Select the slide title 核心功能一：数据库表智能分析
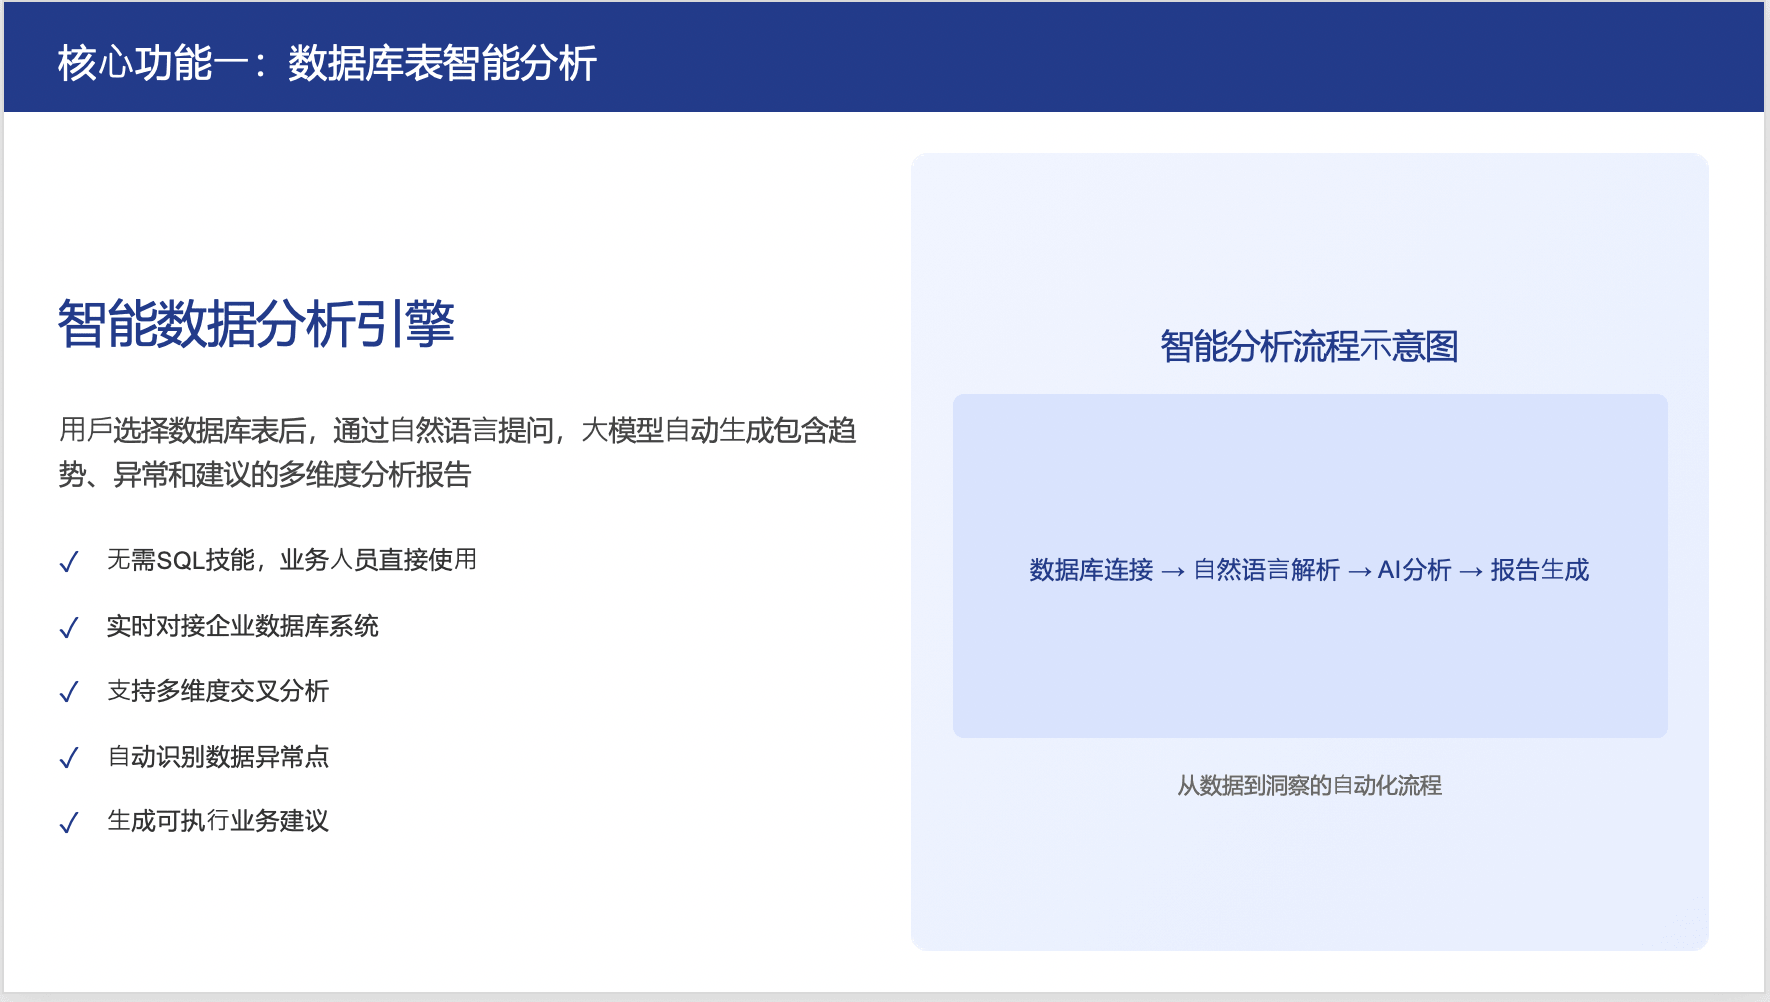 [327, 63]
